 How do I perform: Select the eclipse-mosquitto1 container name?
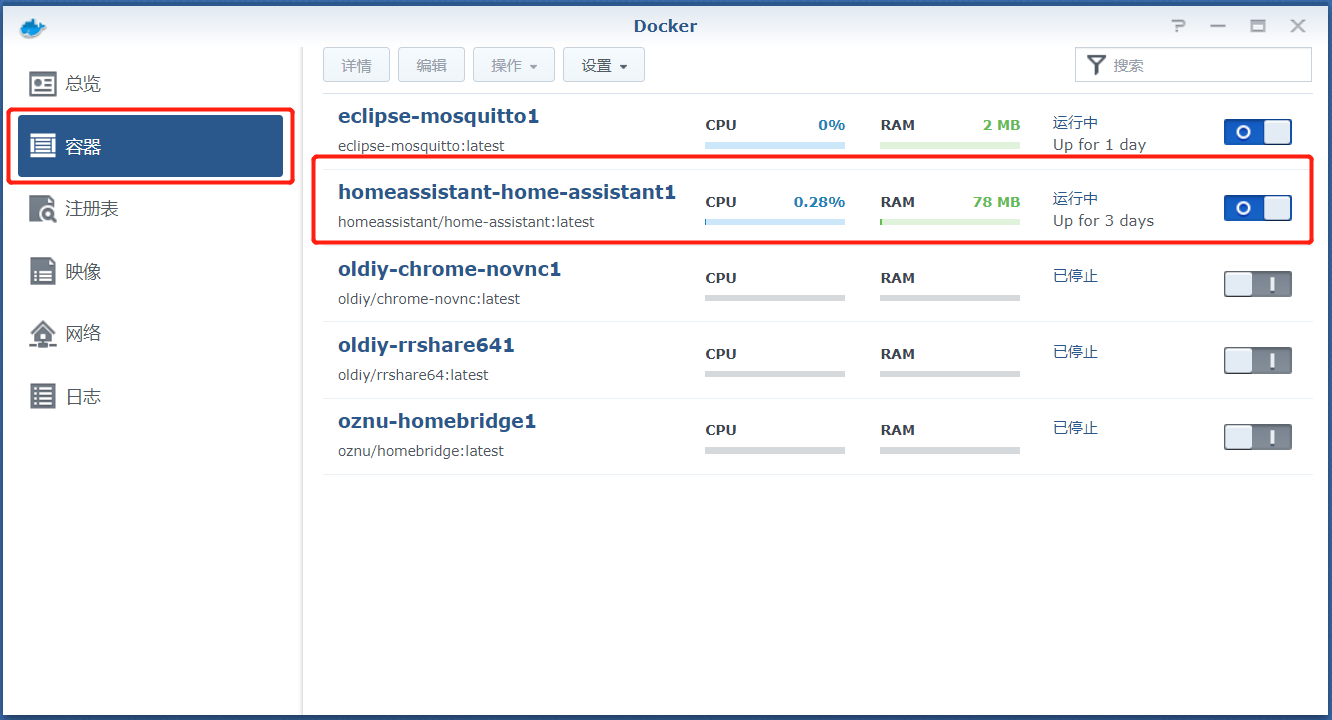439,116
